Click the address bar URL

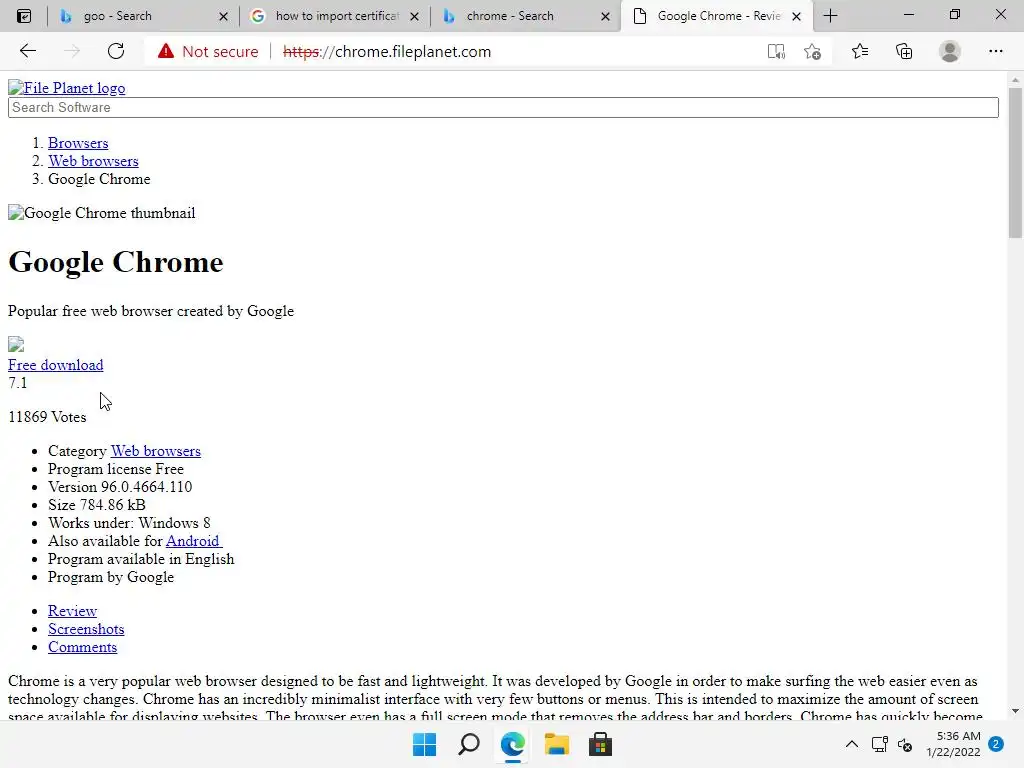[x=387, y=52]
